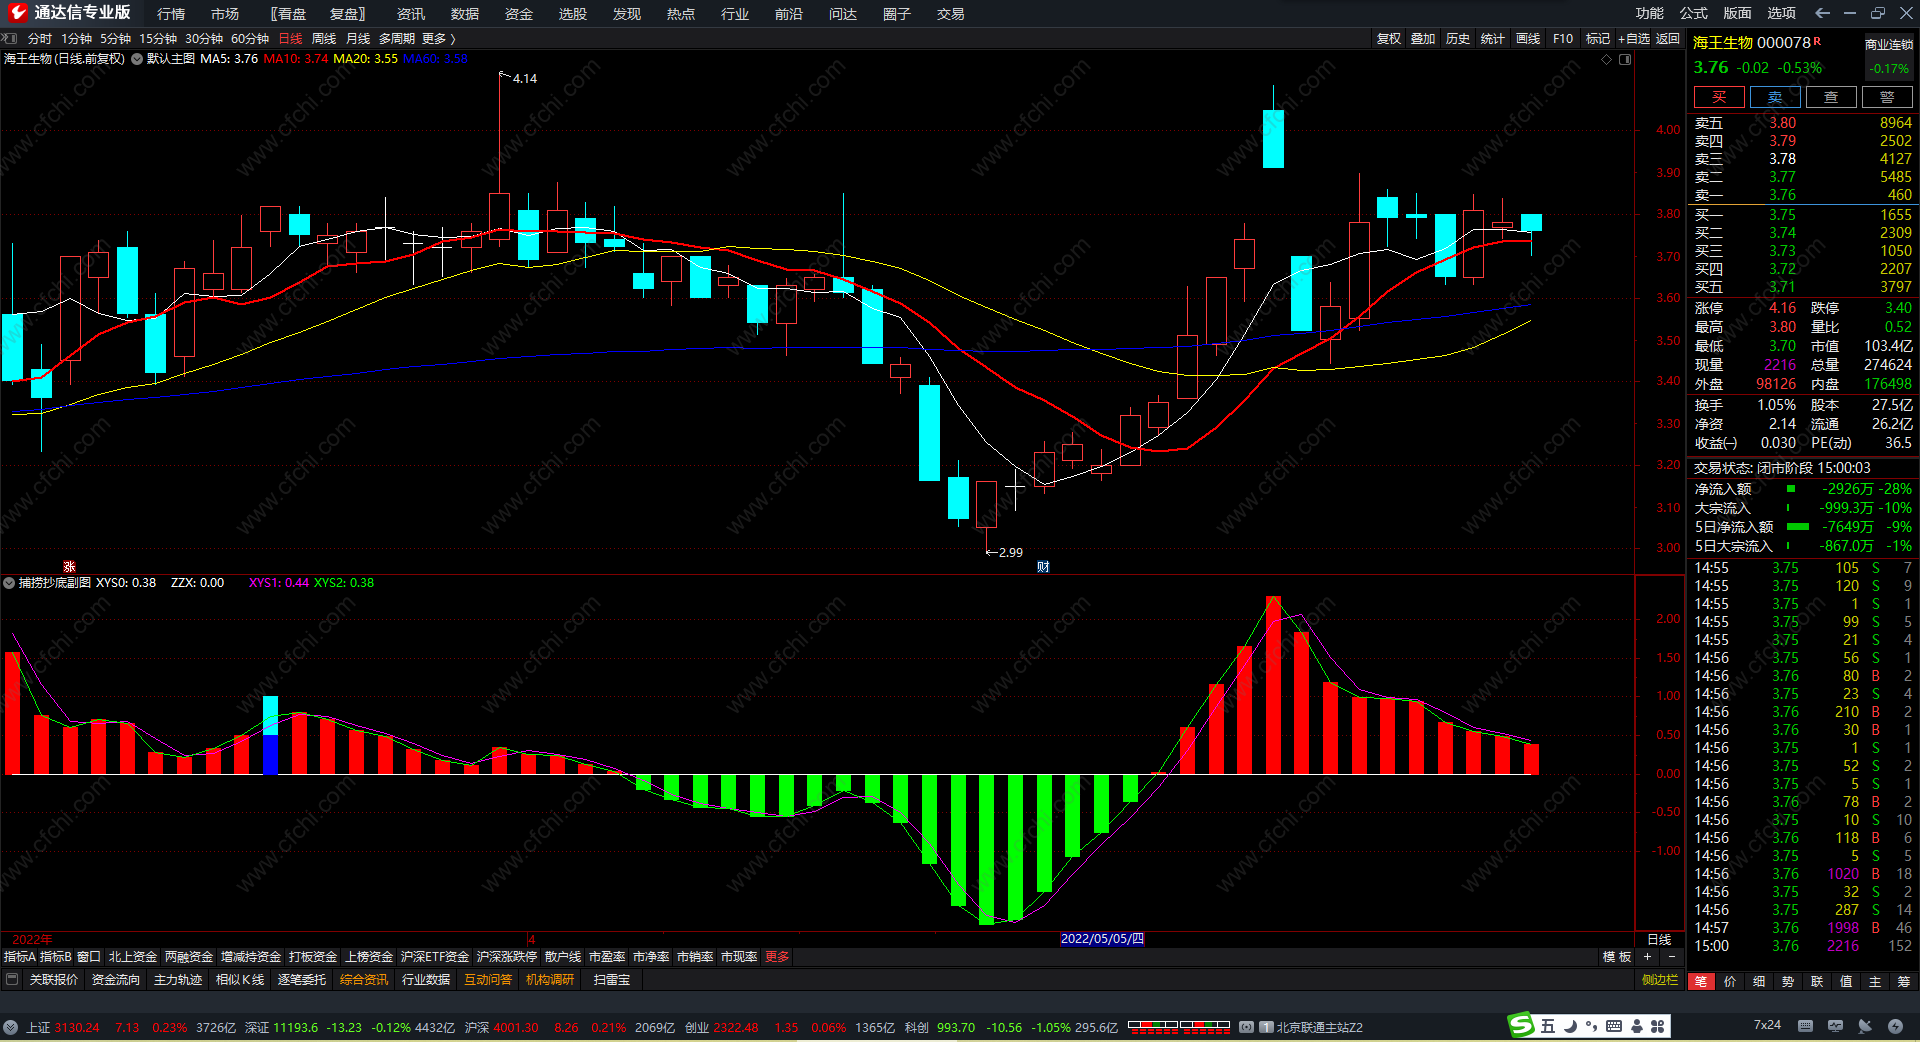Toggle the side panel layout icon above the chart

click(x=1625, y=59)
